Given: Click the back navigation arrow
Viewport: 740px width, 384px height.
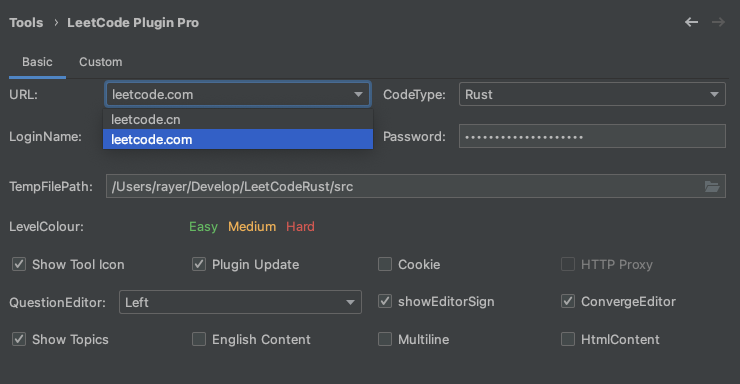Looking at the screenshot, I should pyautogui.click(x=691, y=22).
